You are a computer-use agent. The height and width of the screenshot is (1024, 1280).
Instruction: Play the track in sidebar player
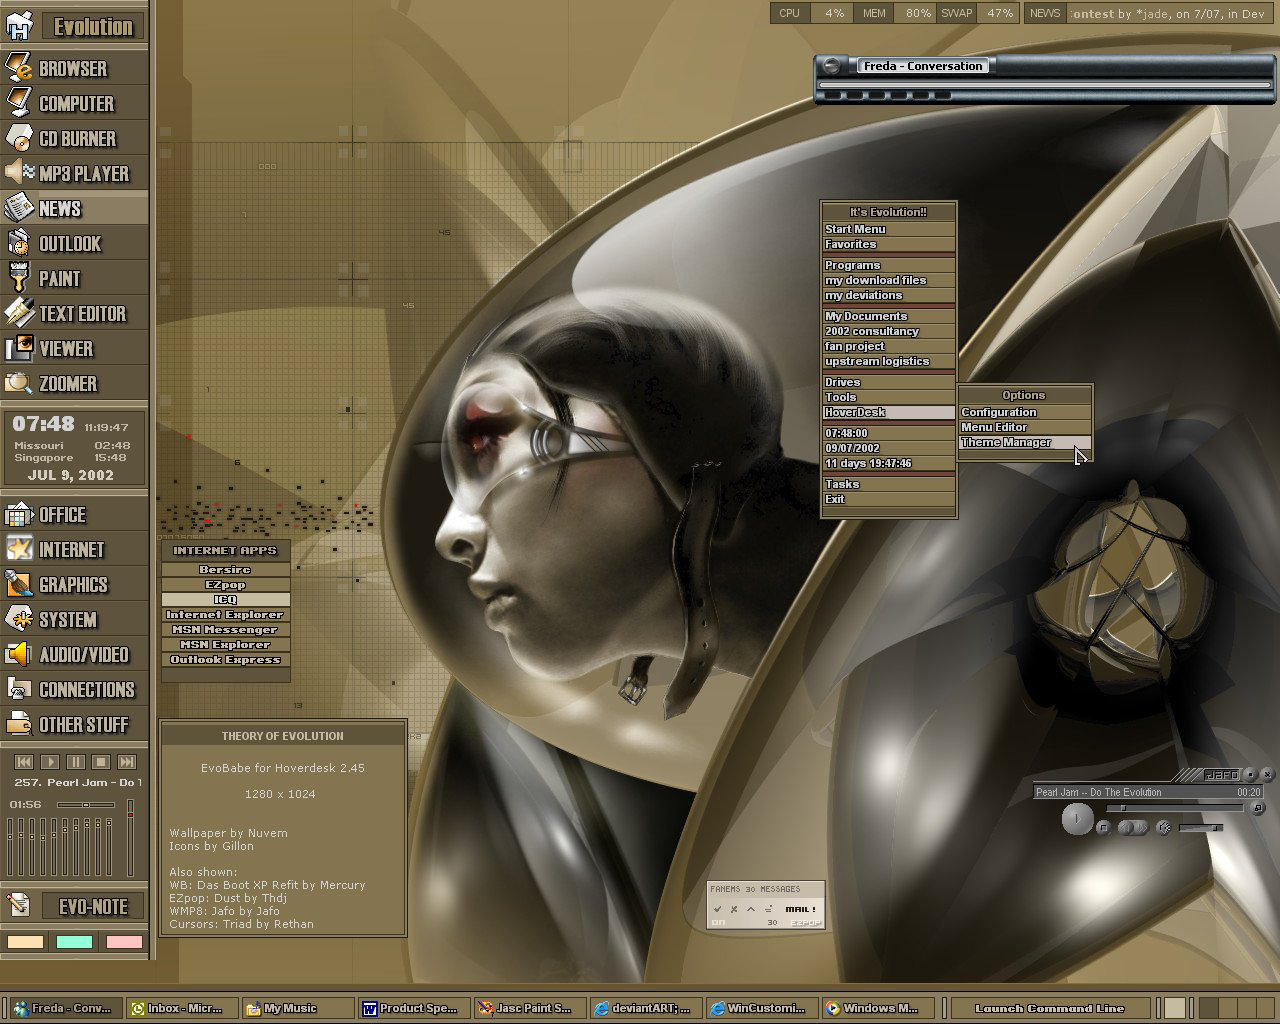pos(50,761)
